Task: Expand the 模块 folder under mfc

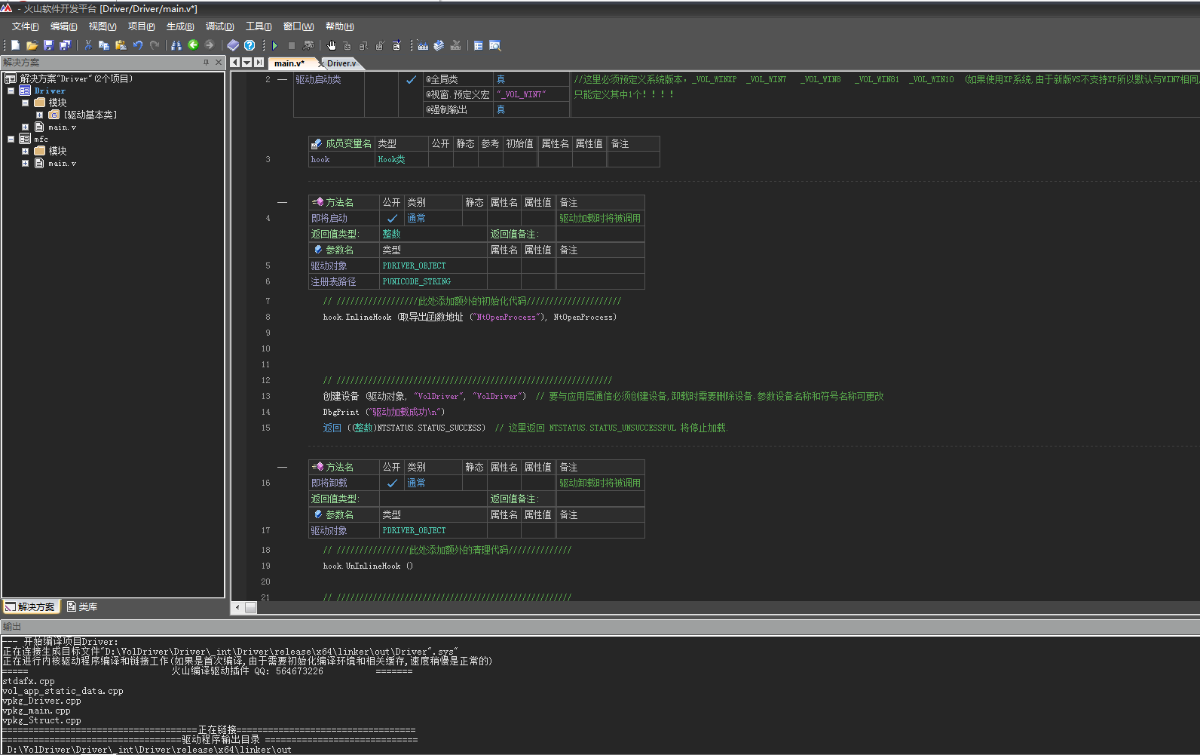Action: pos(25,151)
